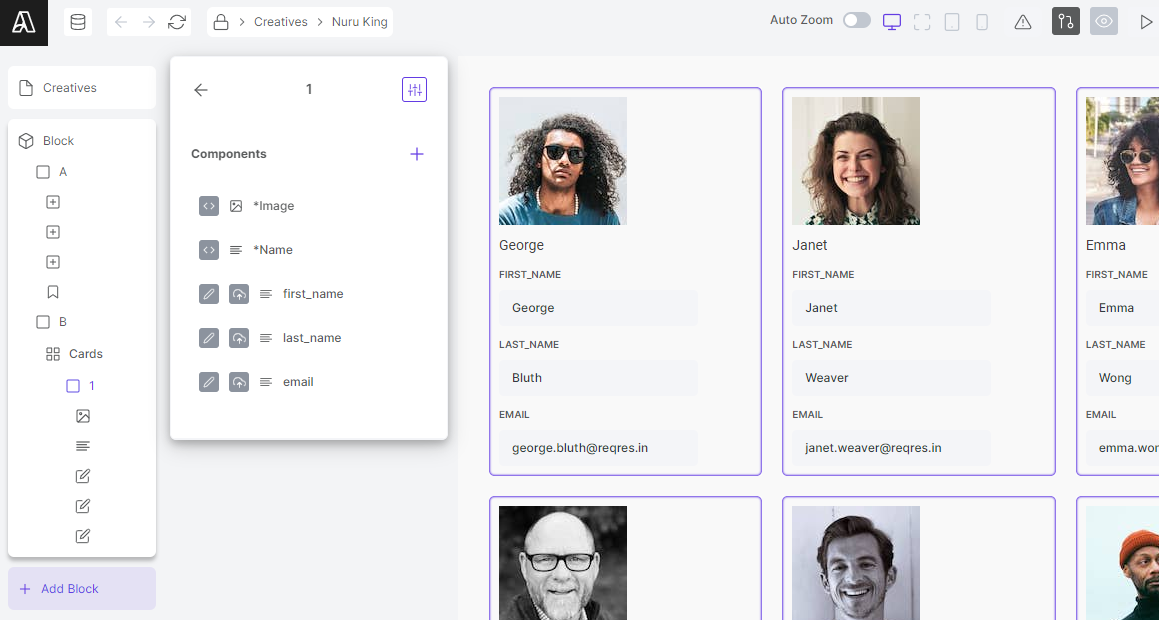Click the code icon beside *Image
The image size is (1159, 620).
(209, 206)
